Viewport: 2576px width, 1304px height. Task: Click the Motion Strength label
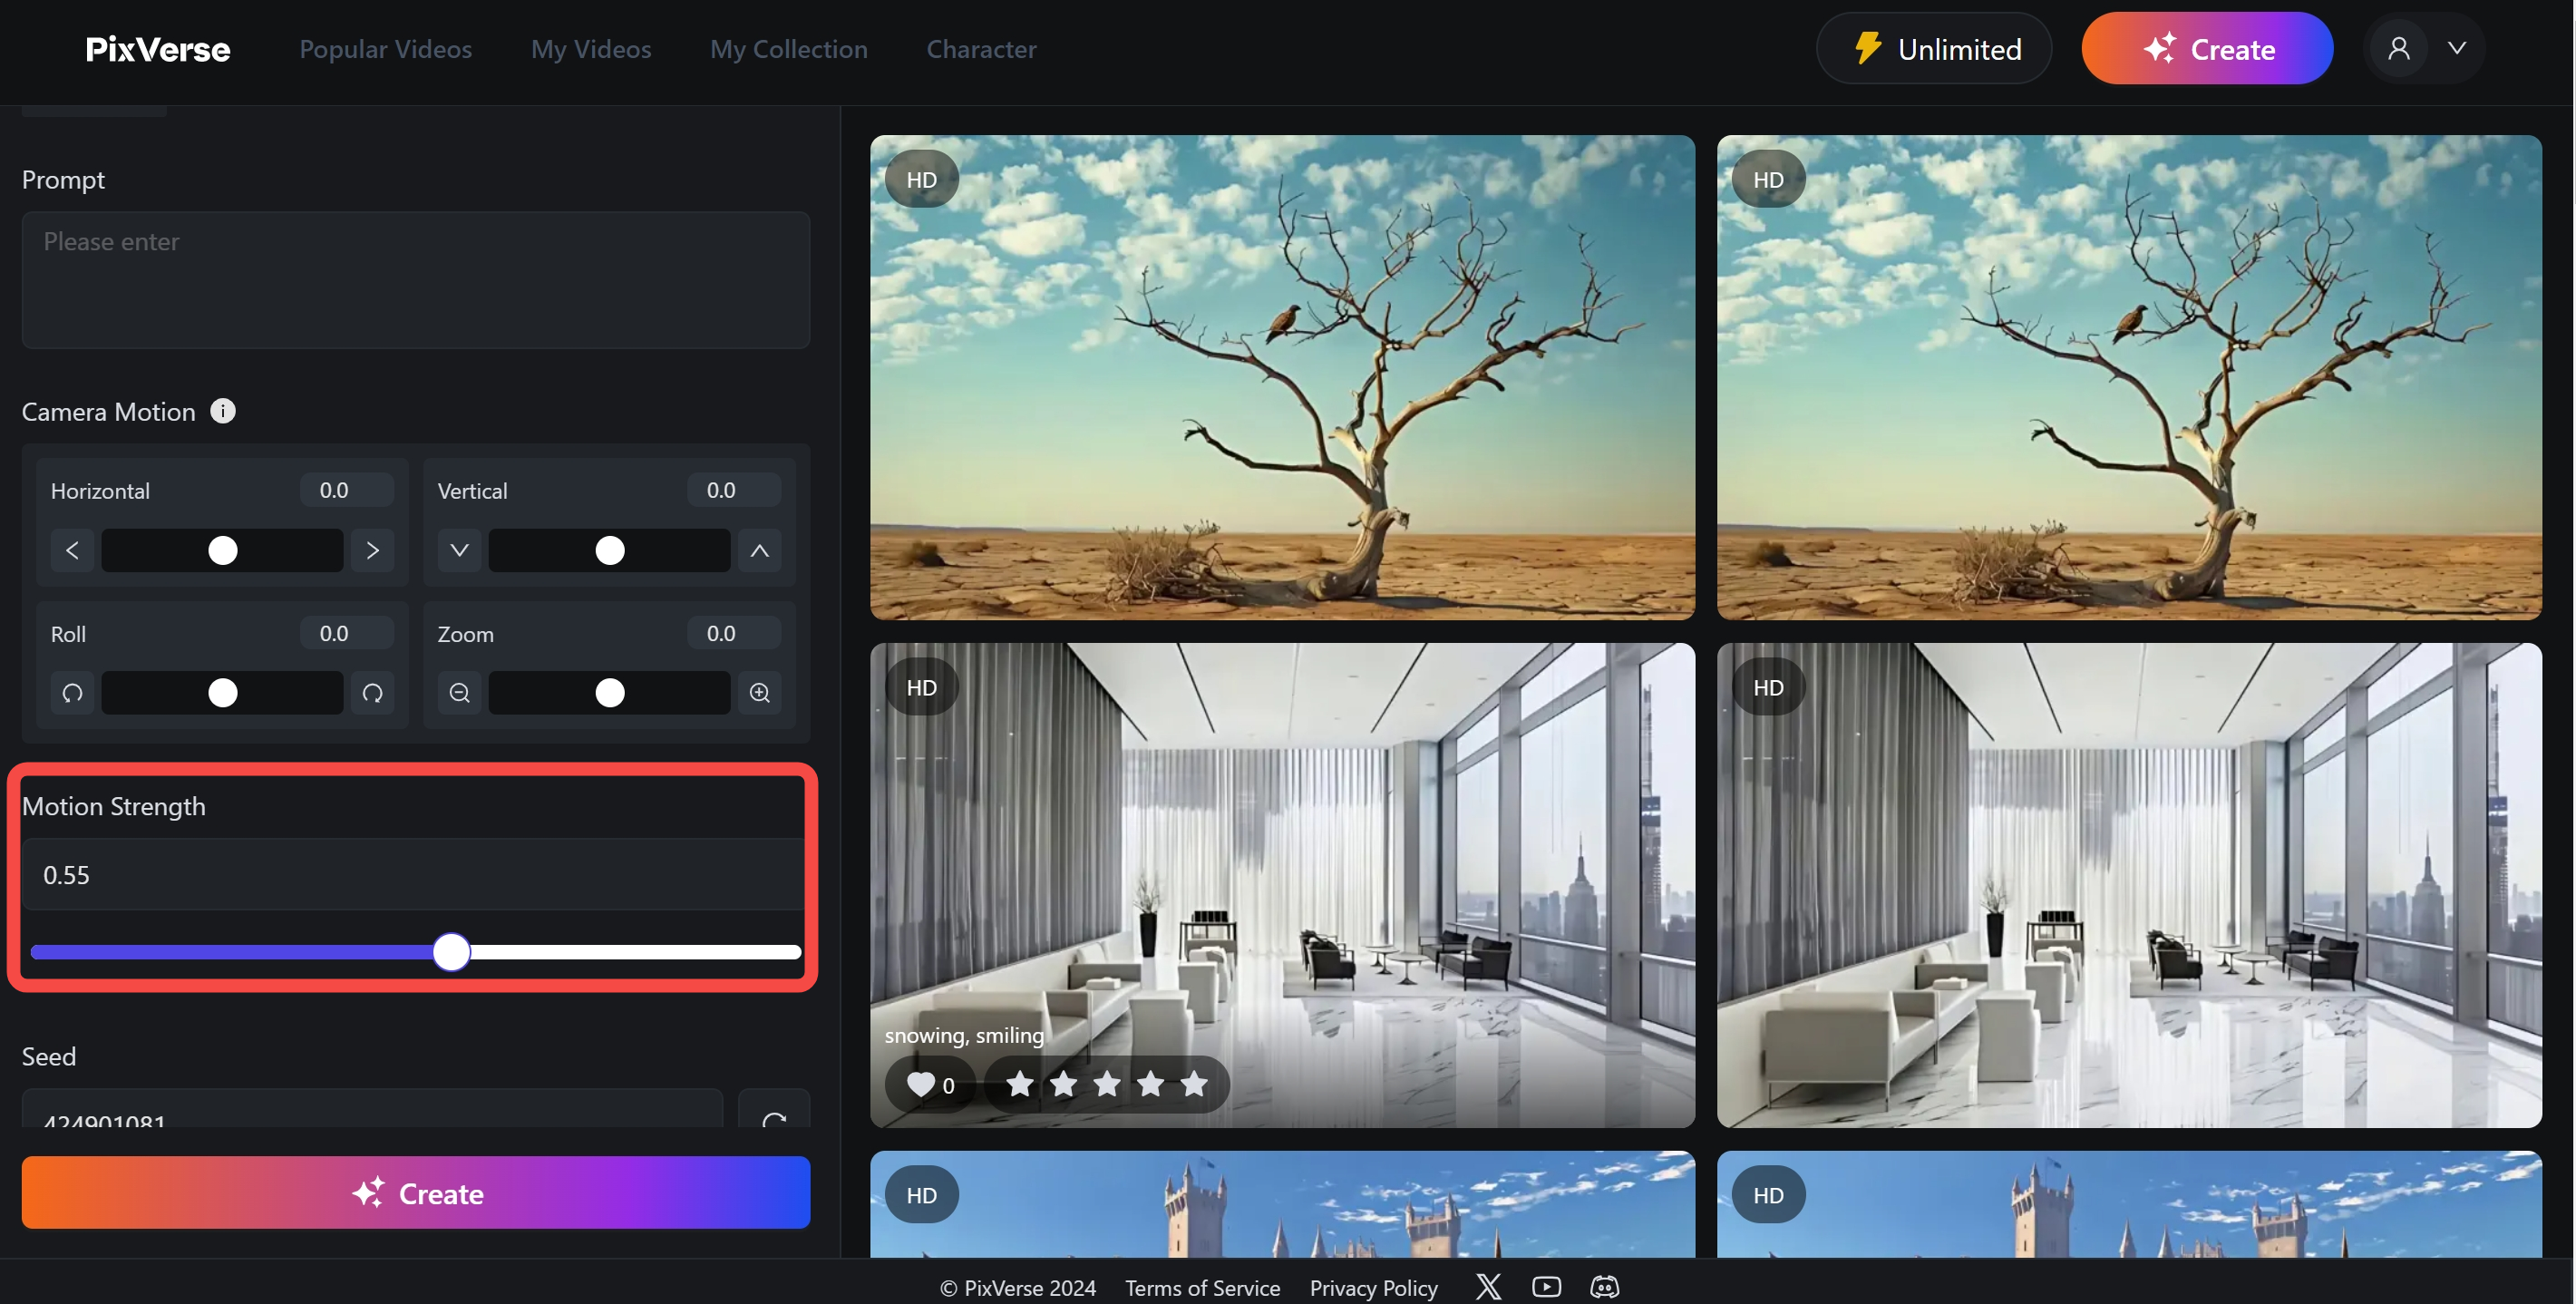coord(114,806)
